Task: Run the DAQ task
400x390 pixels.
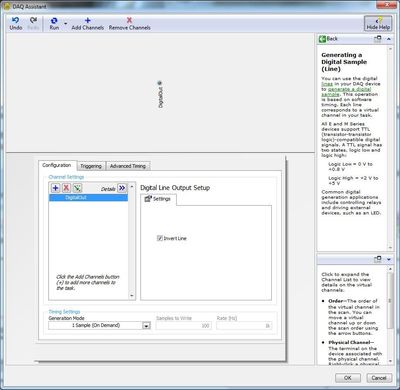Action: click(x=54, y=23)
